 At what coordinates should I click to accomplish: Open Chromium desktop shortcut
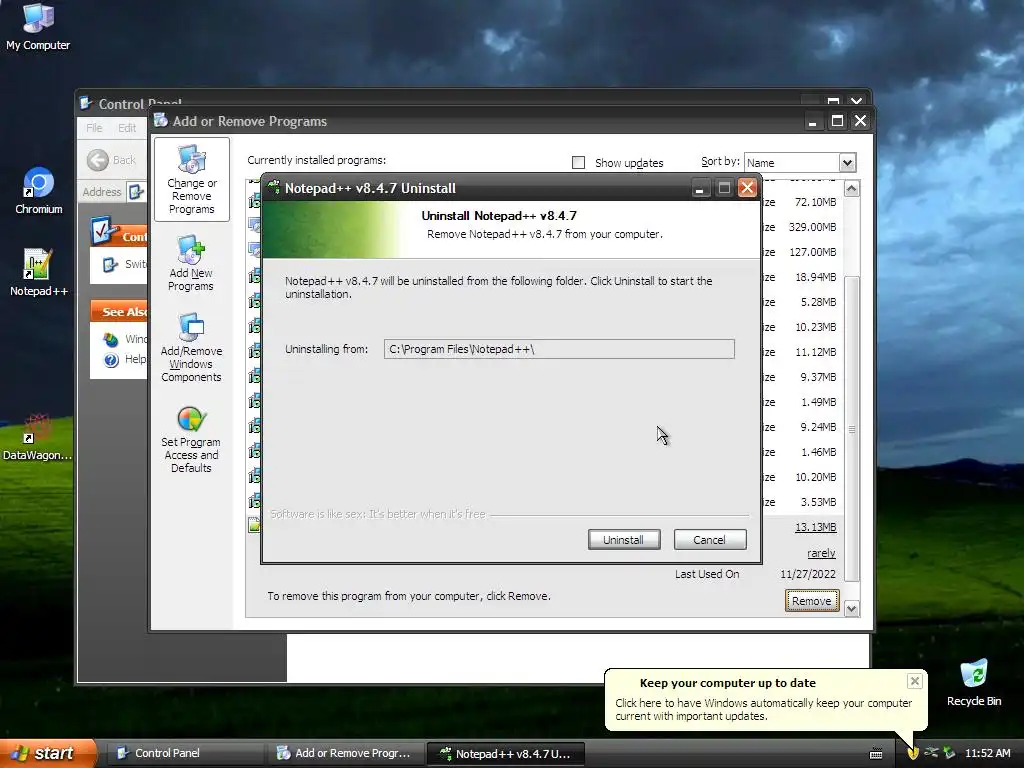pos(39,191)
